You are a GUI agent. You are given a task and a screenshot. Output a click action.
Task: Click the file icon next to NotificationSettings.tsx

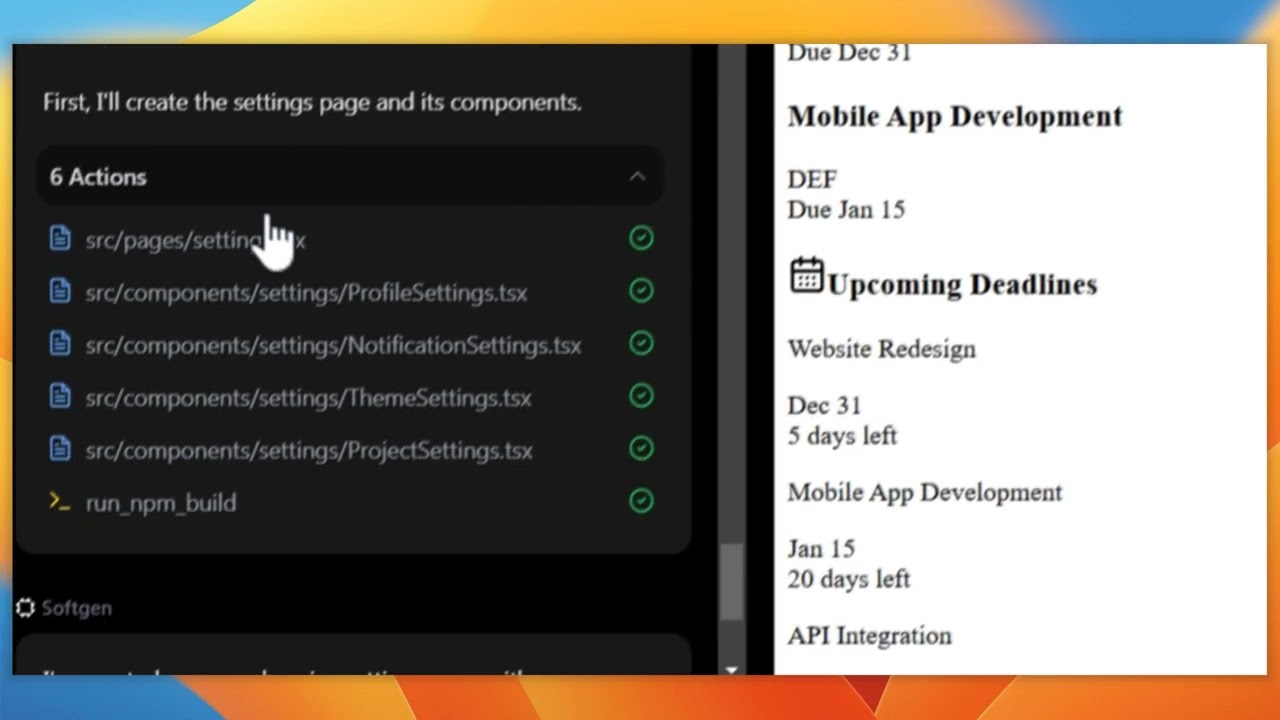coord(60,345)
